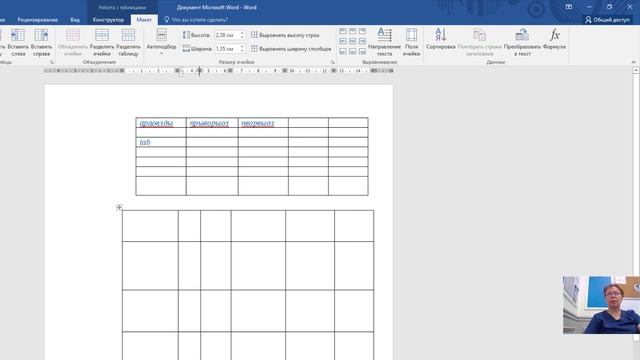Align cell text bottom right
The width and height of the screenshot is (640, 360).
[x=362, y=51]
